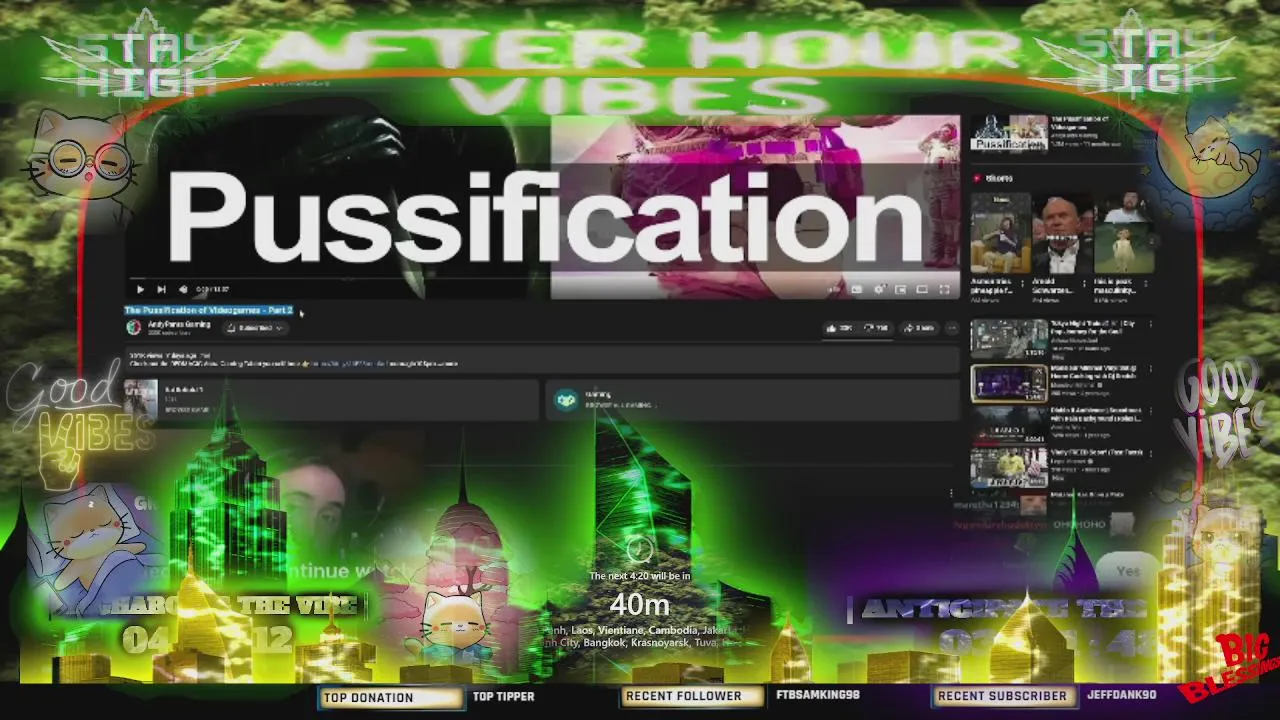Click the JEFFDANK90 subscriber name
The width and height of the screenshot is (1280, 720).
click(1122, 695)
